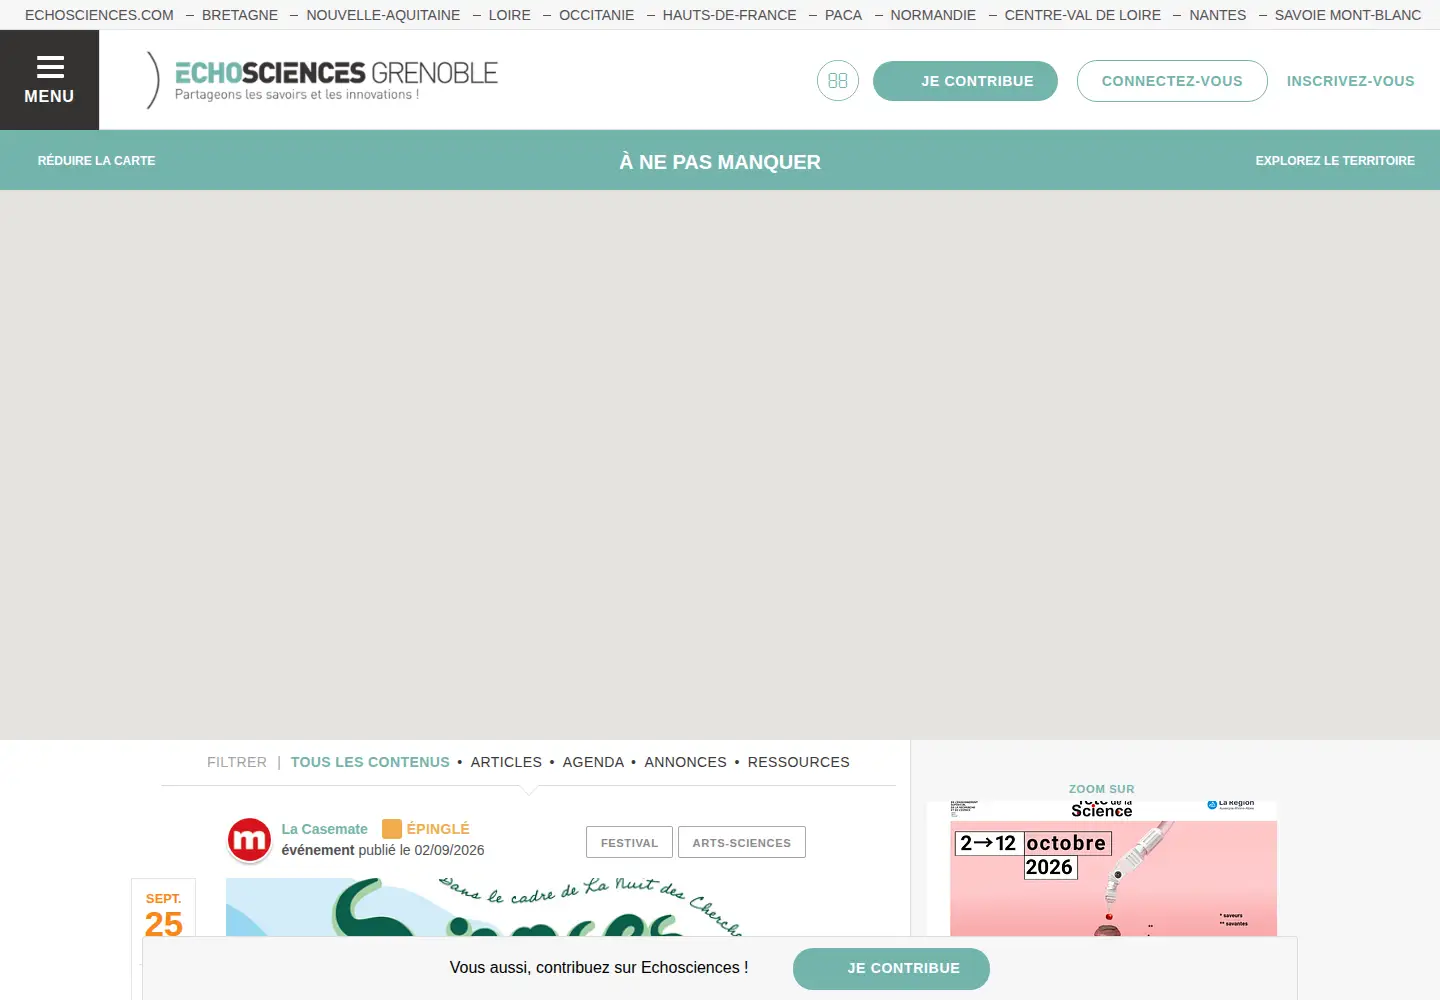Click the orange Épinglé pin icon
The height and width of the screenshot is (1000, 1440).
tap(392, 829)
